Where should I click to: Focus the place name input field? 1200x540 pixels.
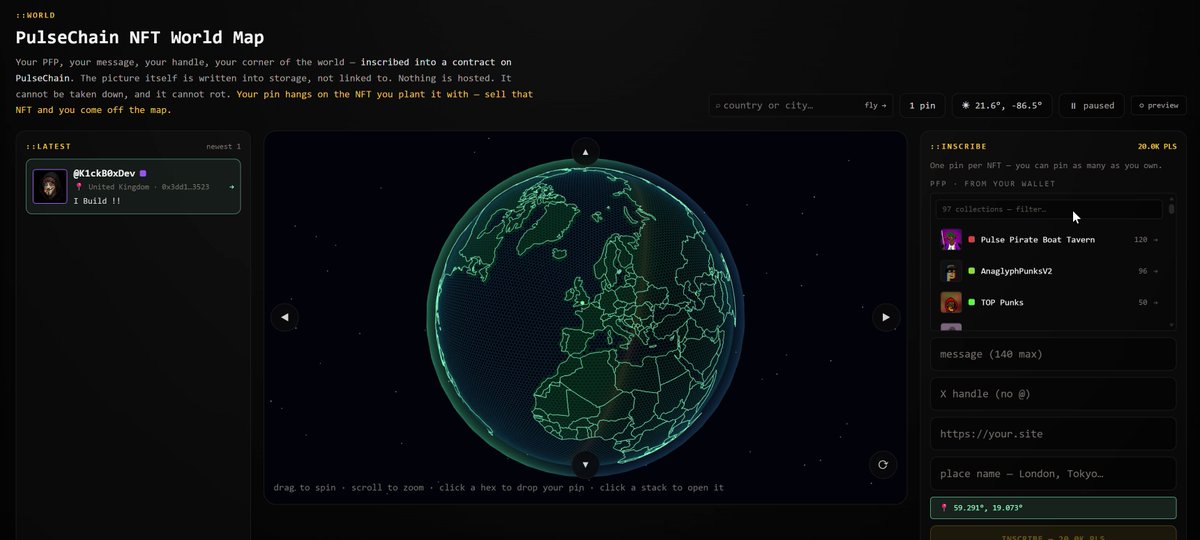[1053, 474]
